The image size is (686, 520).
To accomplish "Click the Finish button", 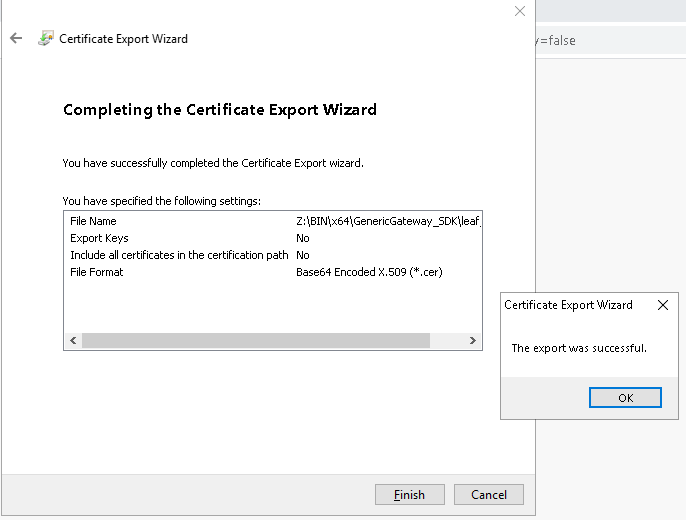I will coord(409,495).
